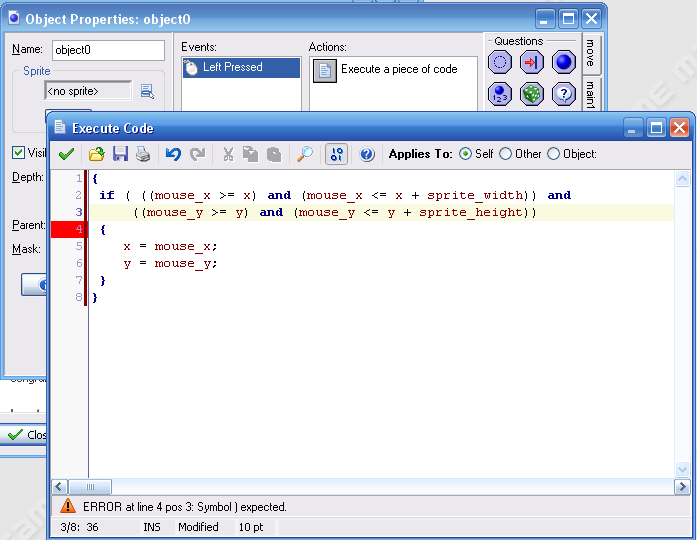The height and width of the screenshot is (540, 697).
Task: Print the code with the printer icon
Action: click(x=143, y=154)
